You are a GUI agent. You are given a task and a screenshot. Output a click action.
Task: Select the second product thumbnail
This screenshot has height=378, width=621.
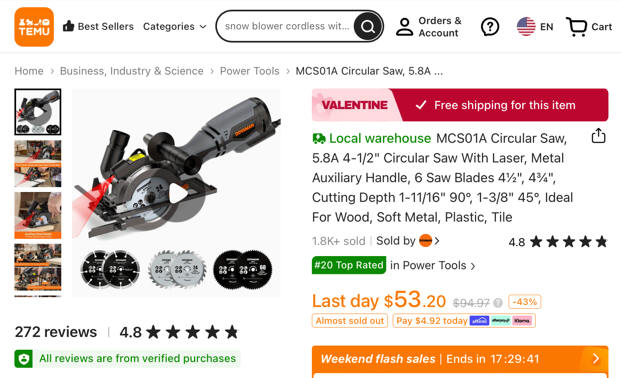(x=38, y=163)
